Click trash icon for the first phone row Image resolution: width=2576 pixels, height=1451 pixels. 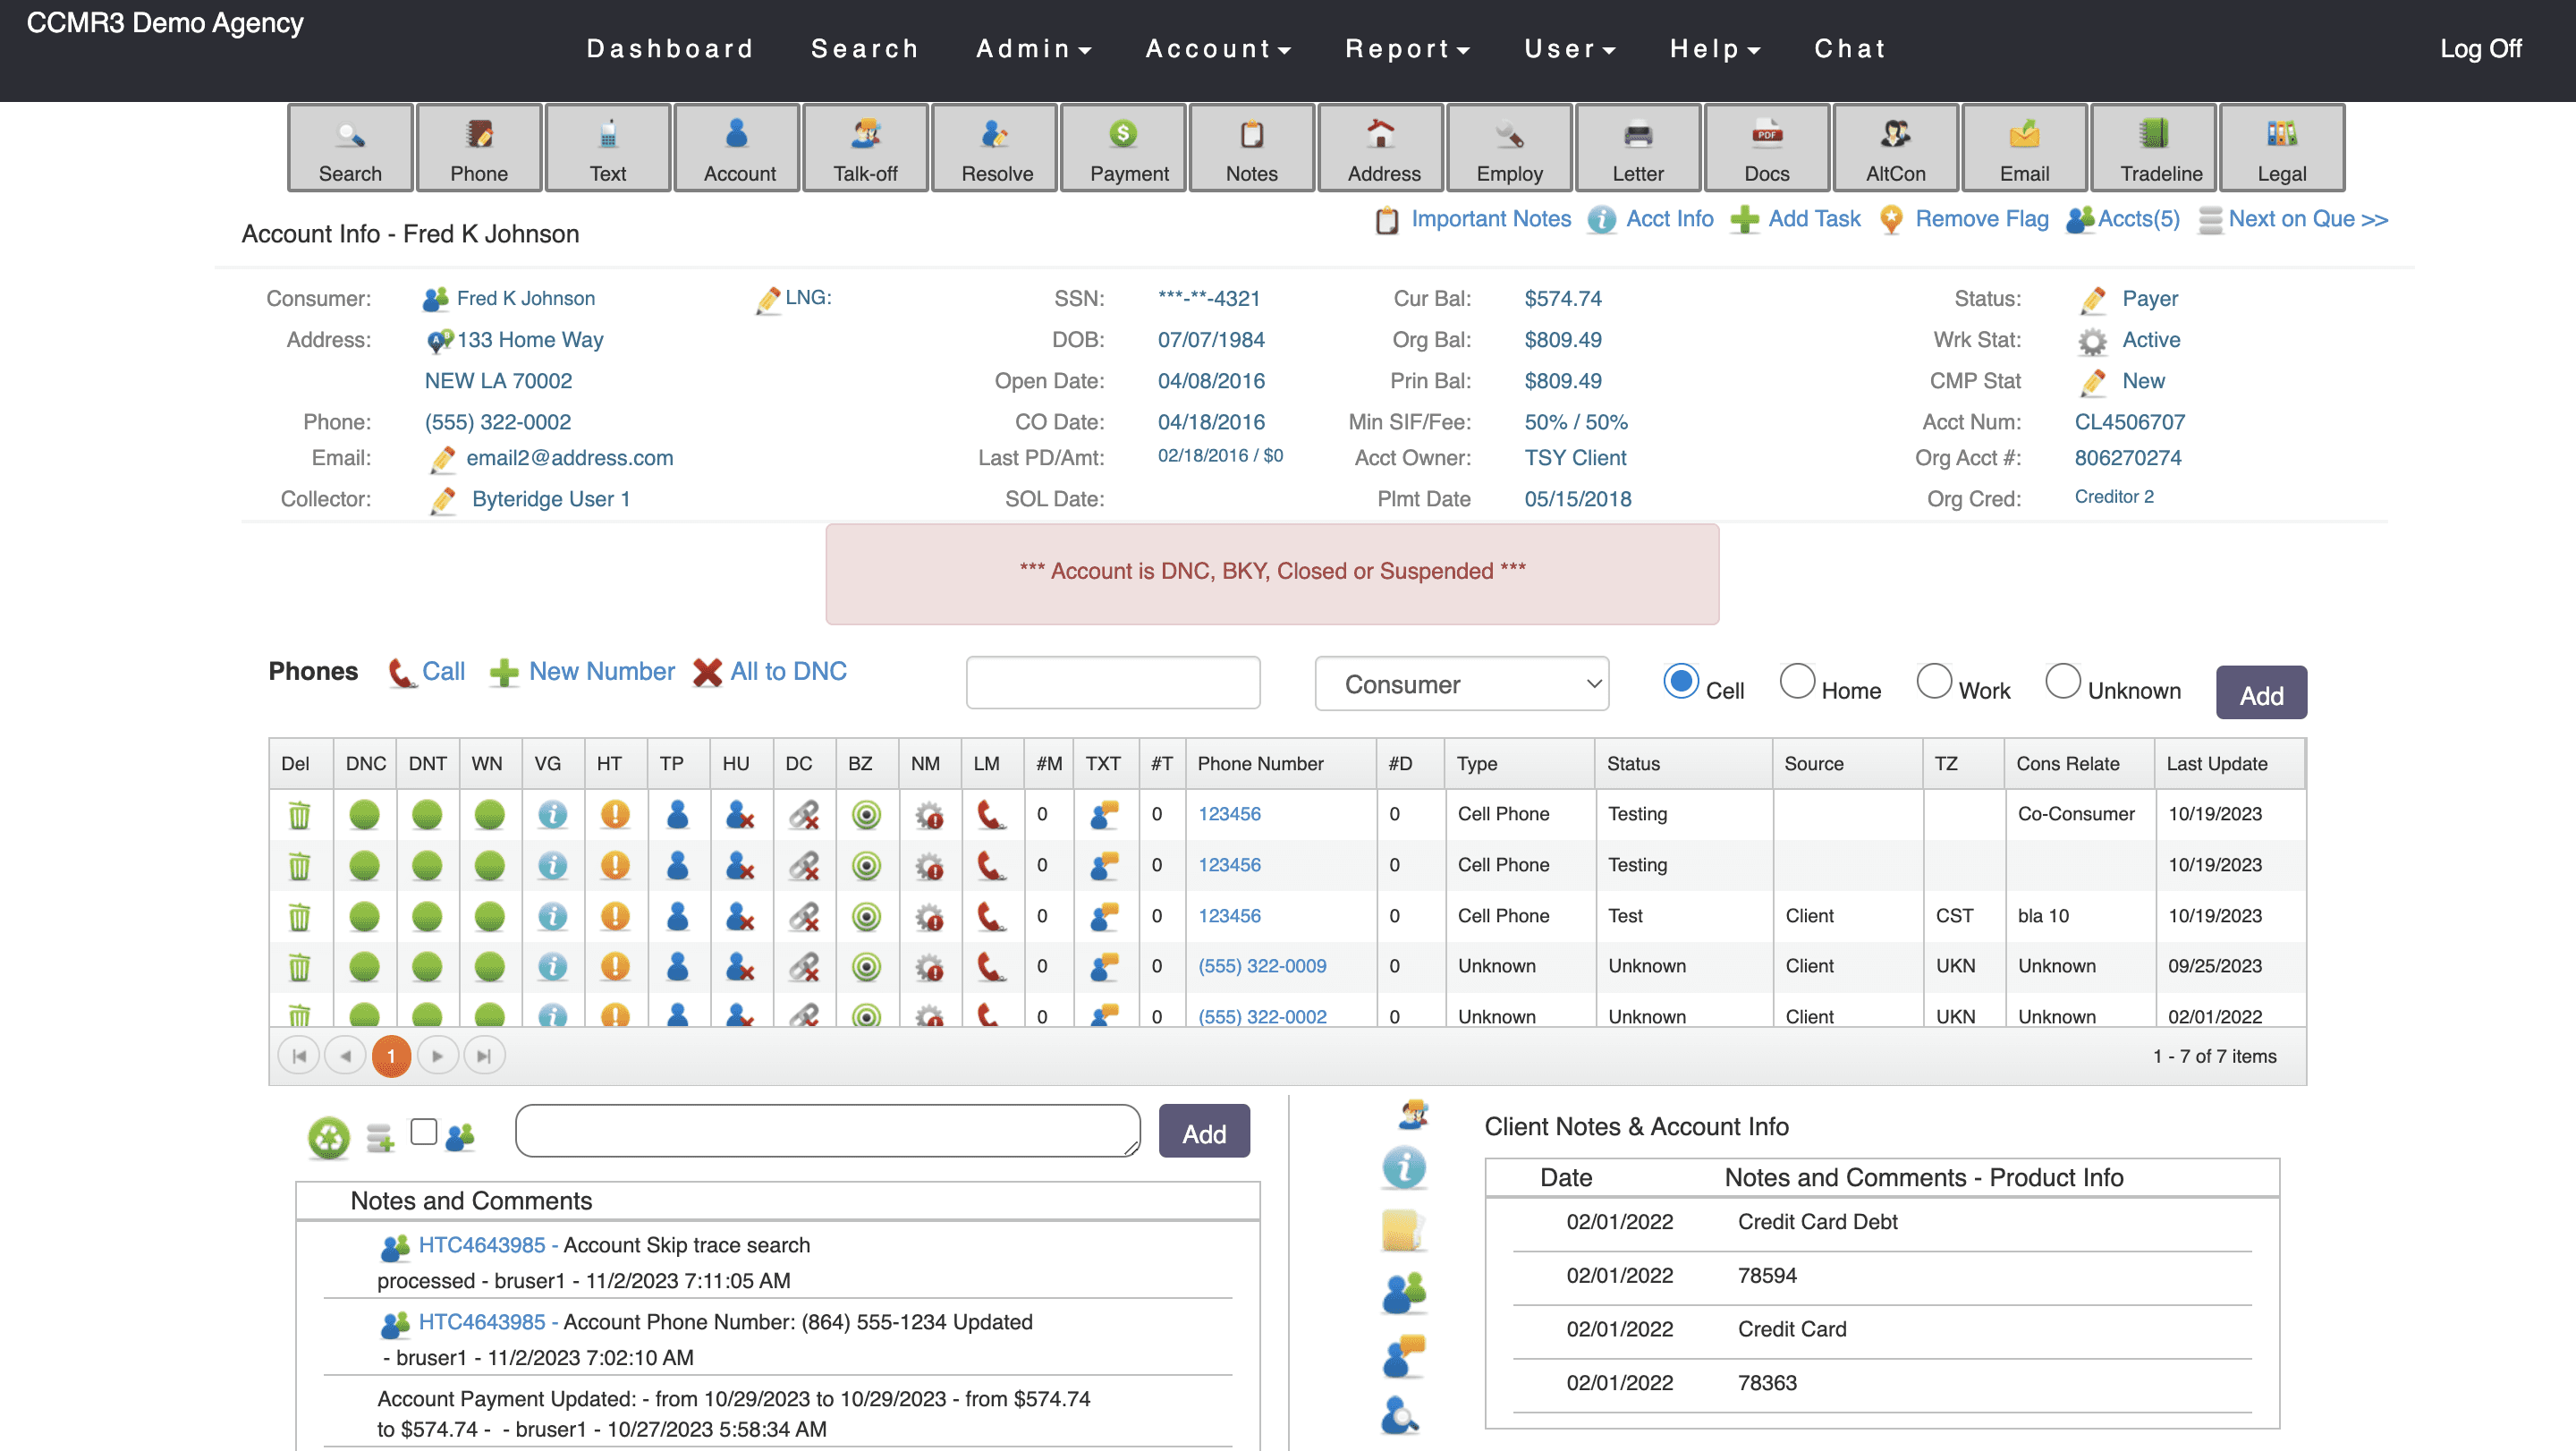299,815
